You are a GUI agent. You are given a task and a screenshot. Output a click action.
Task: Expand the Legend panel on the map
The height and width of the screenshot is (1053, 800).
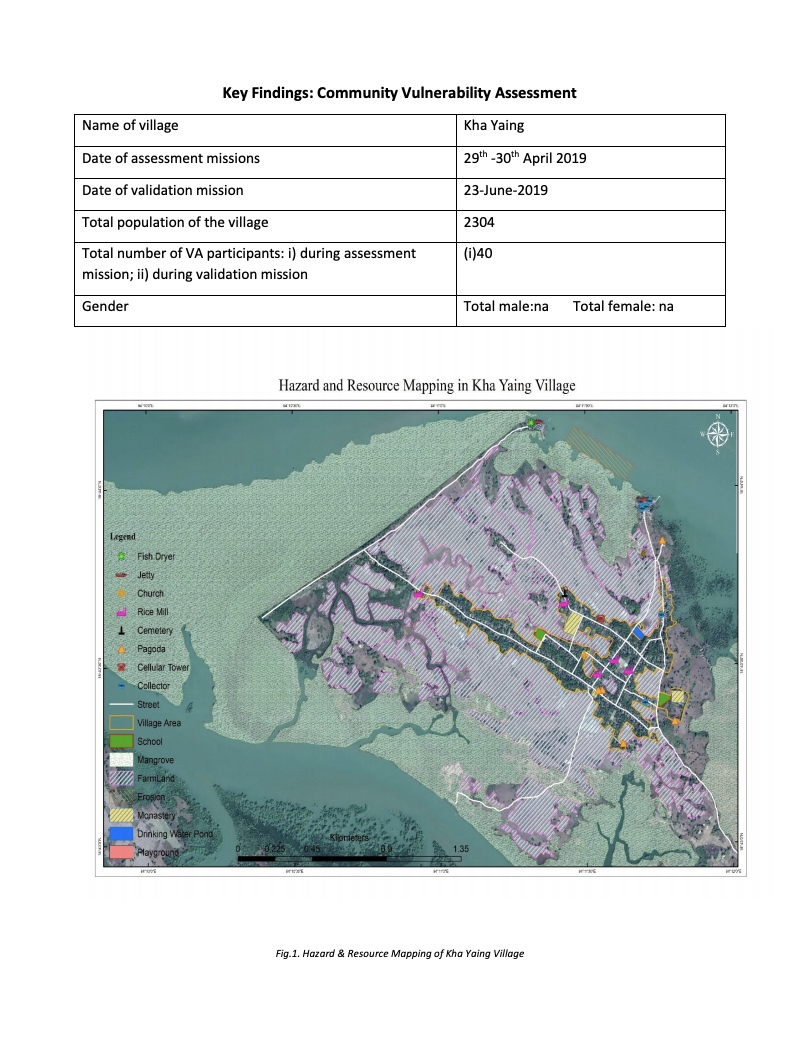122,536
